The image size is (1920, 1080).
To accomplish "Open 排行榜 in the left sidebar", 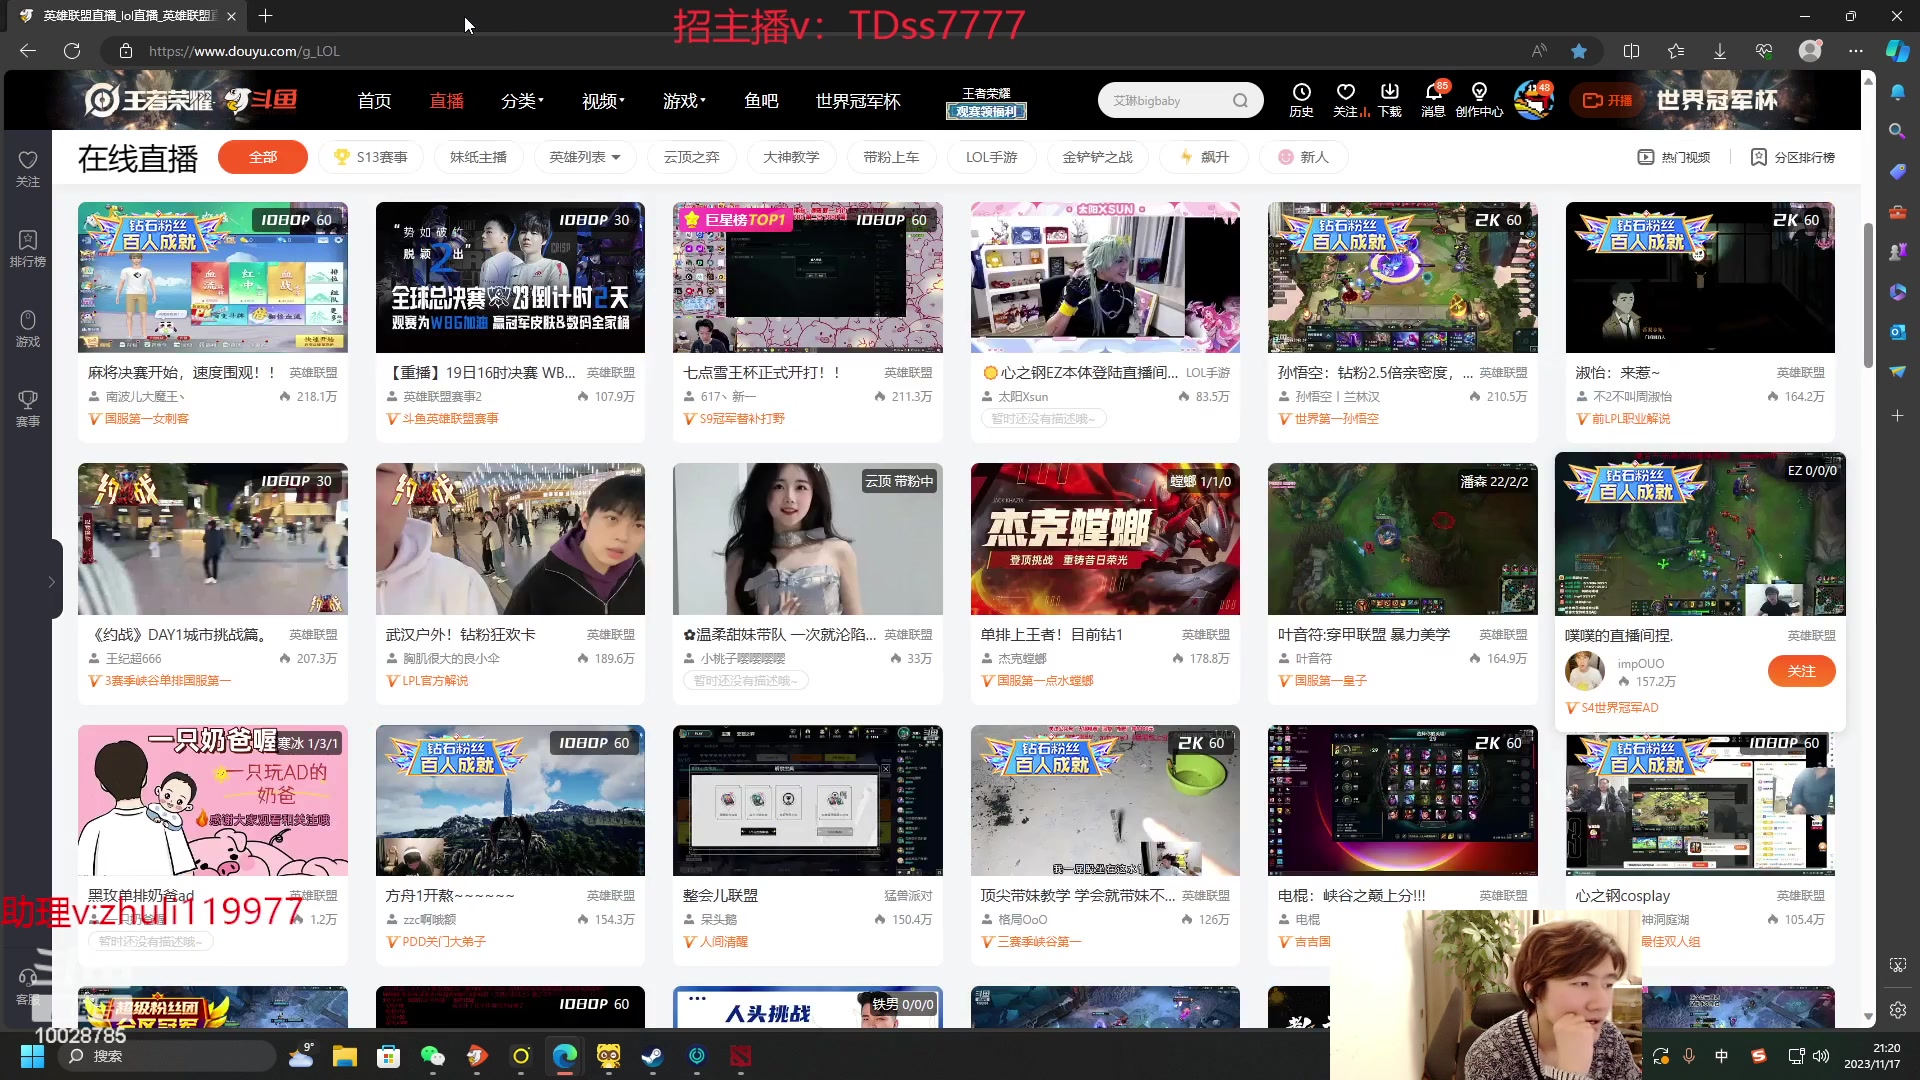I will click(x=28, y=248).
